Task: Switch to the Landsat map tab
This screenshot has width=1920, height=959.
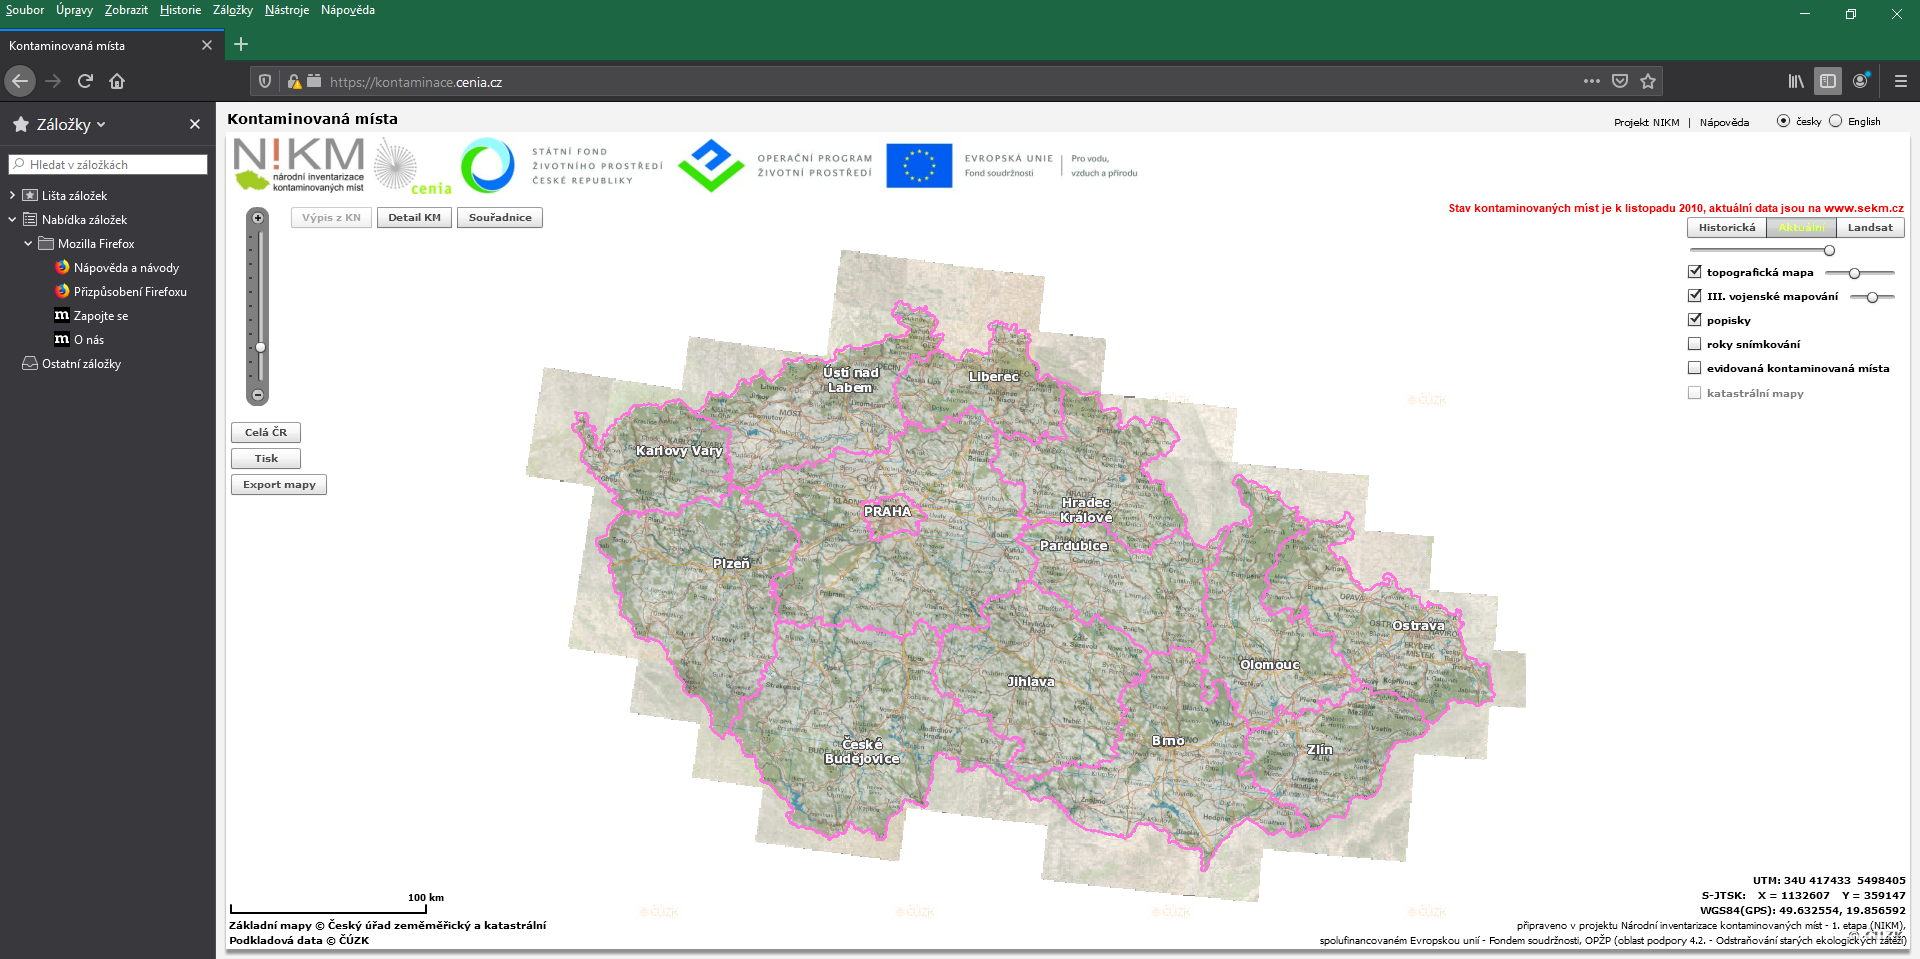Action: (x=1869, y=228)
